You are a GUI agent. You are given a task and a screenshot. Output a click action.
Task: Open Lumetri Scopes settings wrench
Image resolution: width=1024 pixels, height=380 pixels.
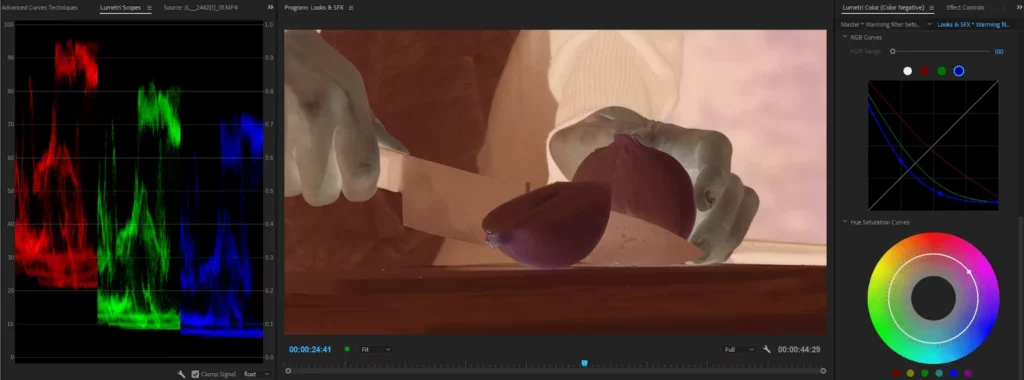pos(182,374)
